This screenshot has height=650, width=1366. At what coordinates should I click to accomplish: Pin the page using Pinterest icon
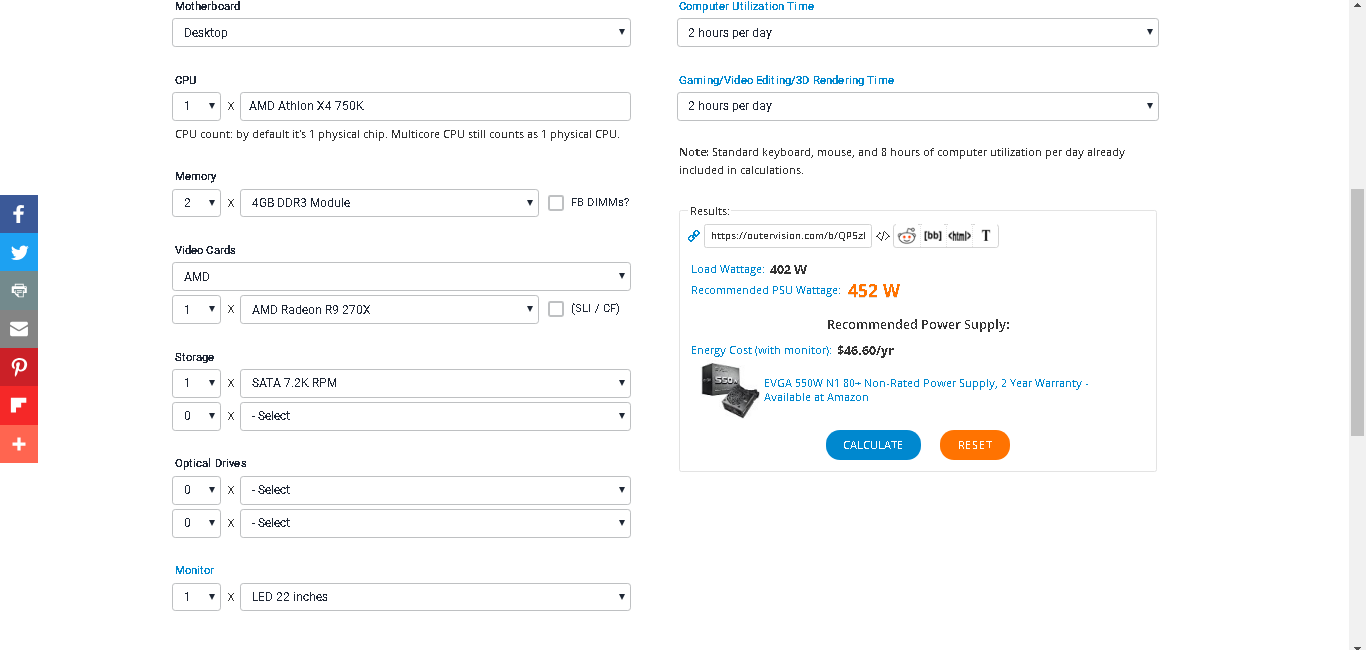[19, 367]
